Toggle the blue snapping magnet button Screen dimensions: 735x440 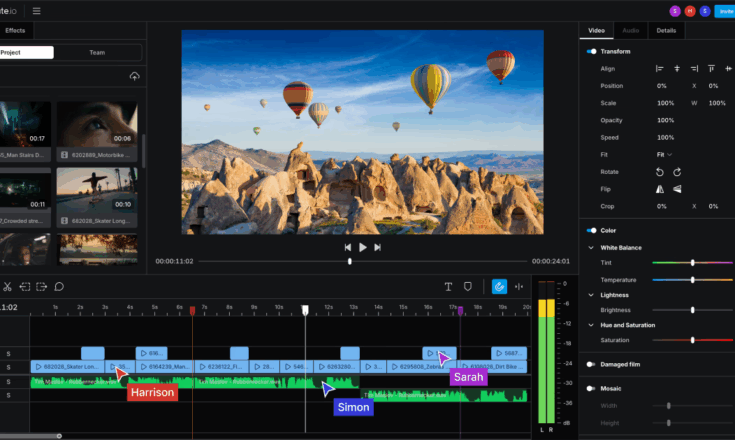(x=498, y=287)
